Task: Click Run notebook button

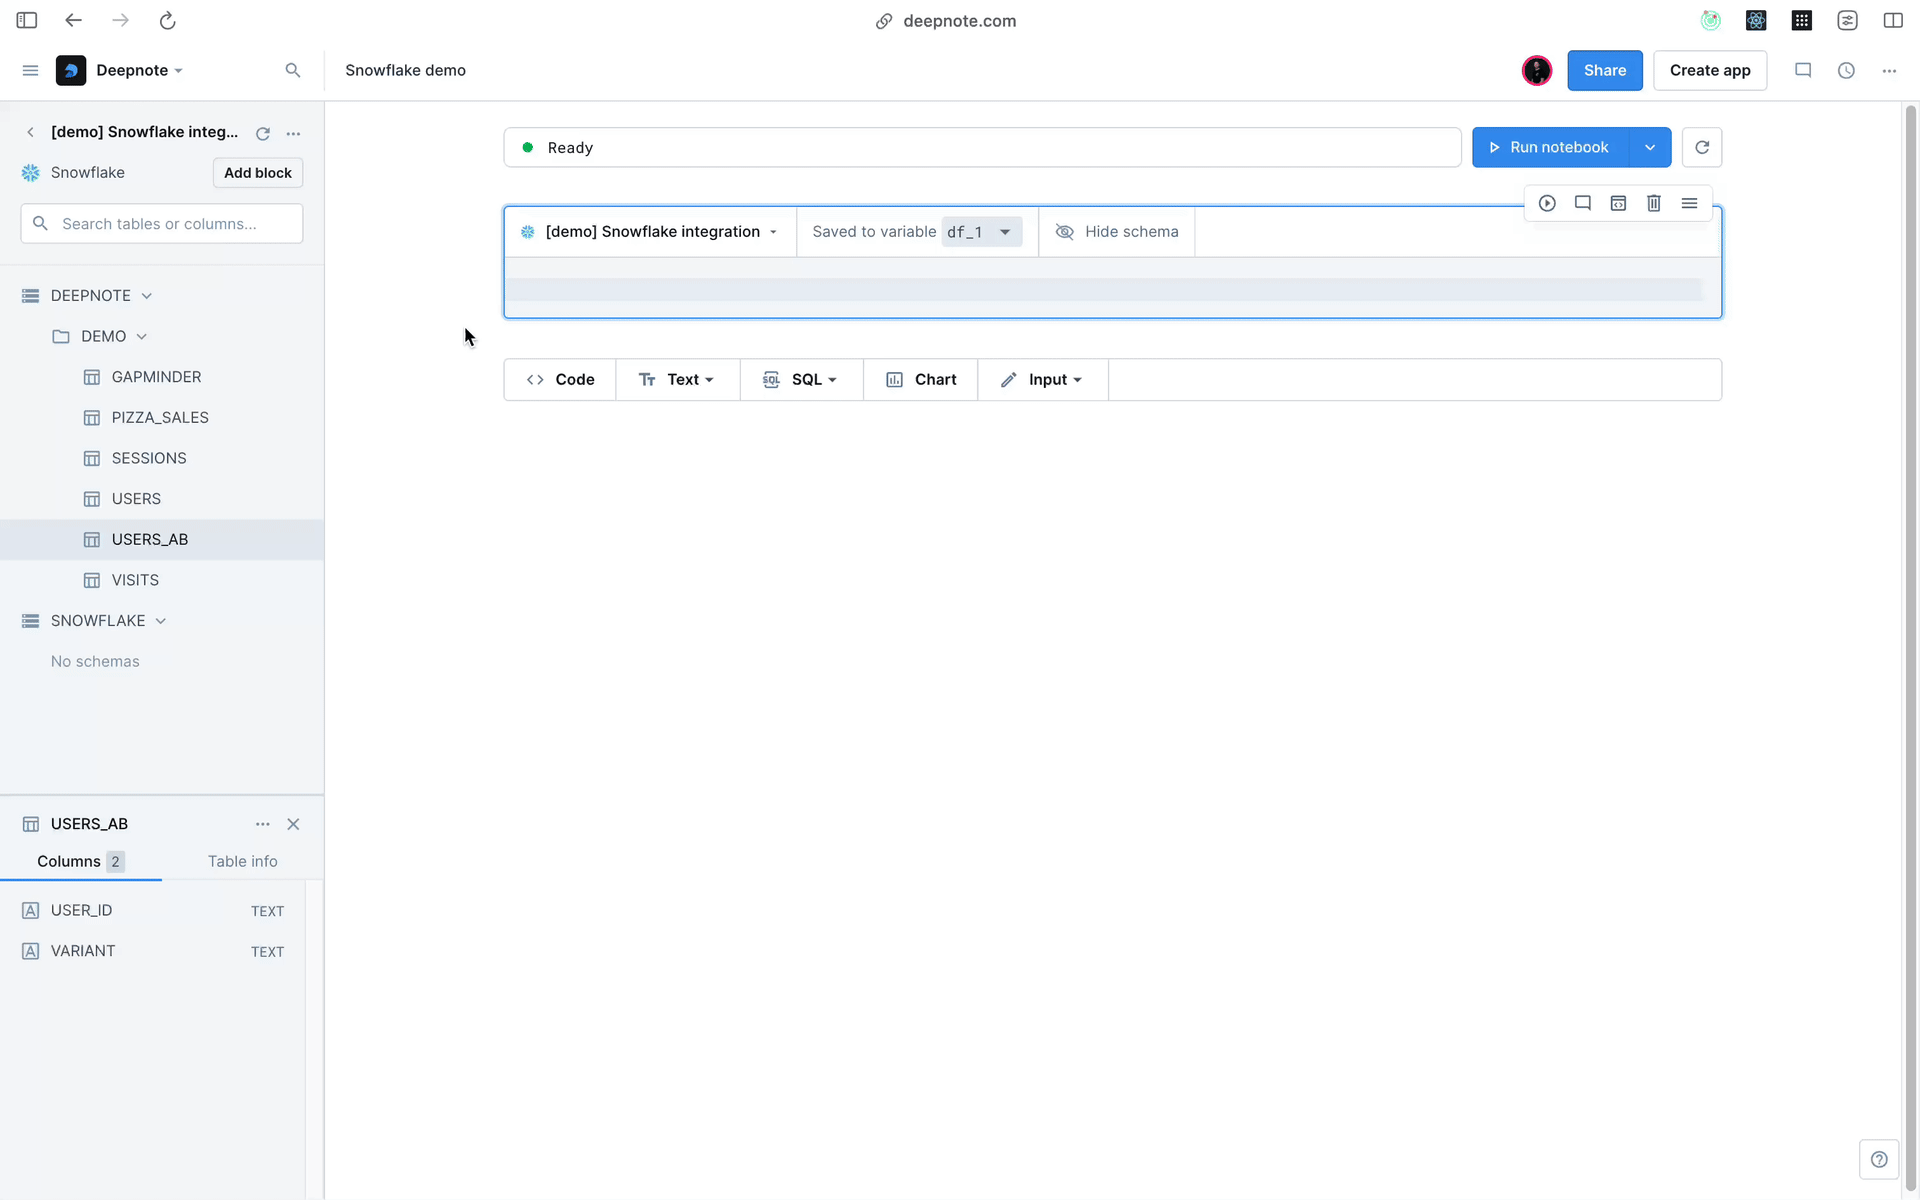Action: pos(1558,147)
